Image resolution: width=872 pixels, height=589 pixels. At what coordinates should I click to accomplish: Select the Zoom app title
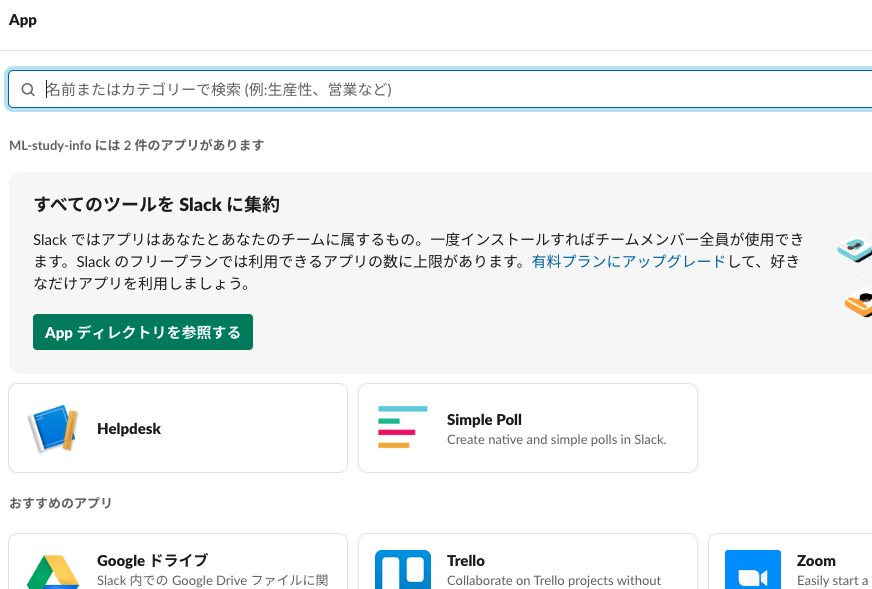point(816,561)
